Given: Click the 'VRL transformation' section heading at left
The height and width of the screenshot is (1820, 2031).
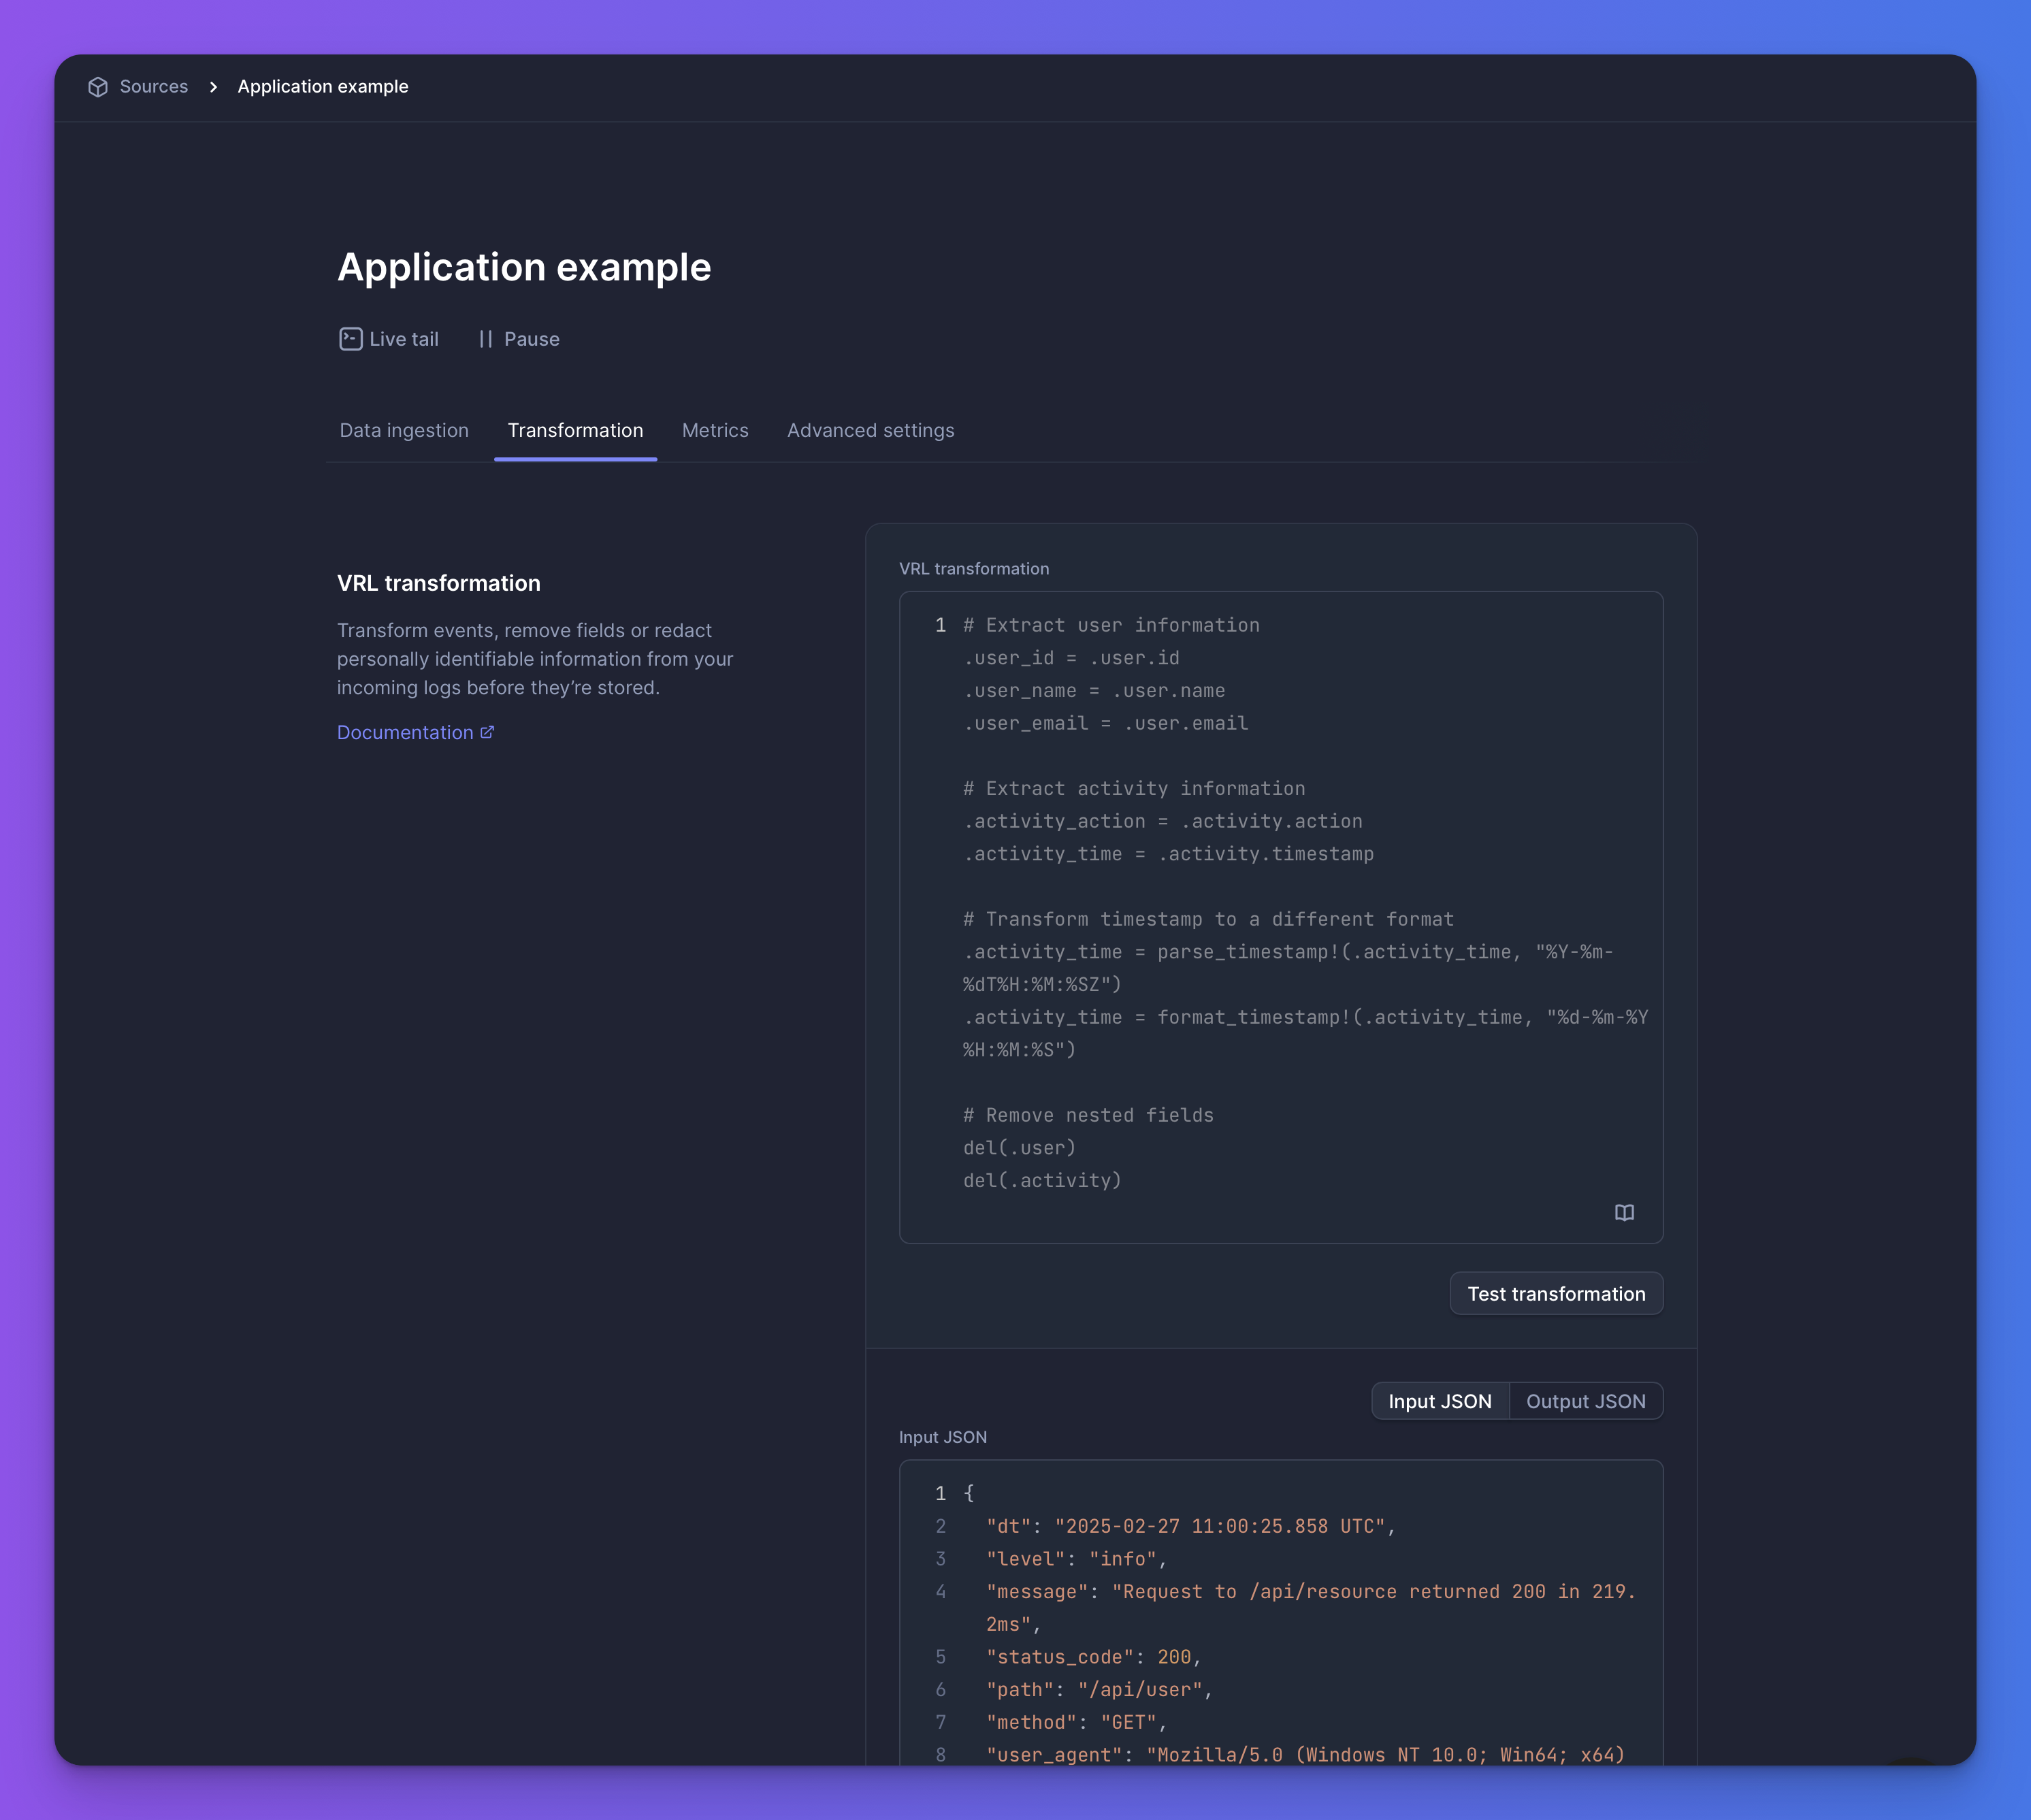Looking at the screenshot, I should tap(438, 583).
